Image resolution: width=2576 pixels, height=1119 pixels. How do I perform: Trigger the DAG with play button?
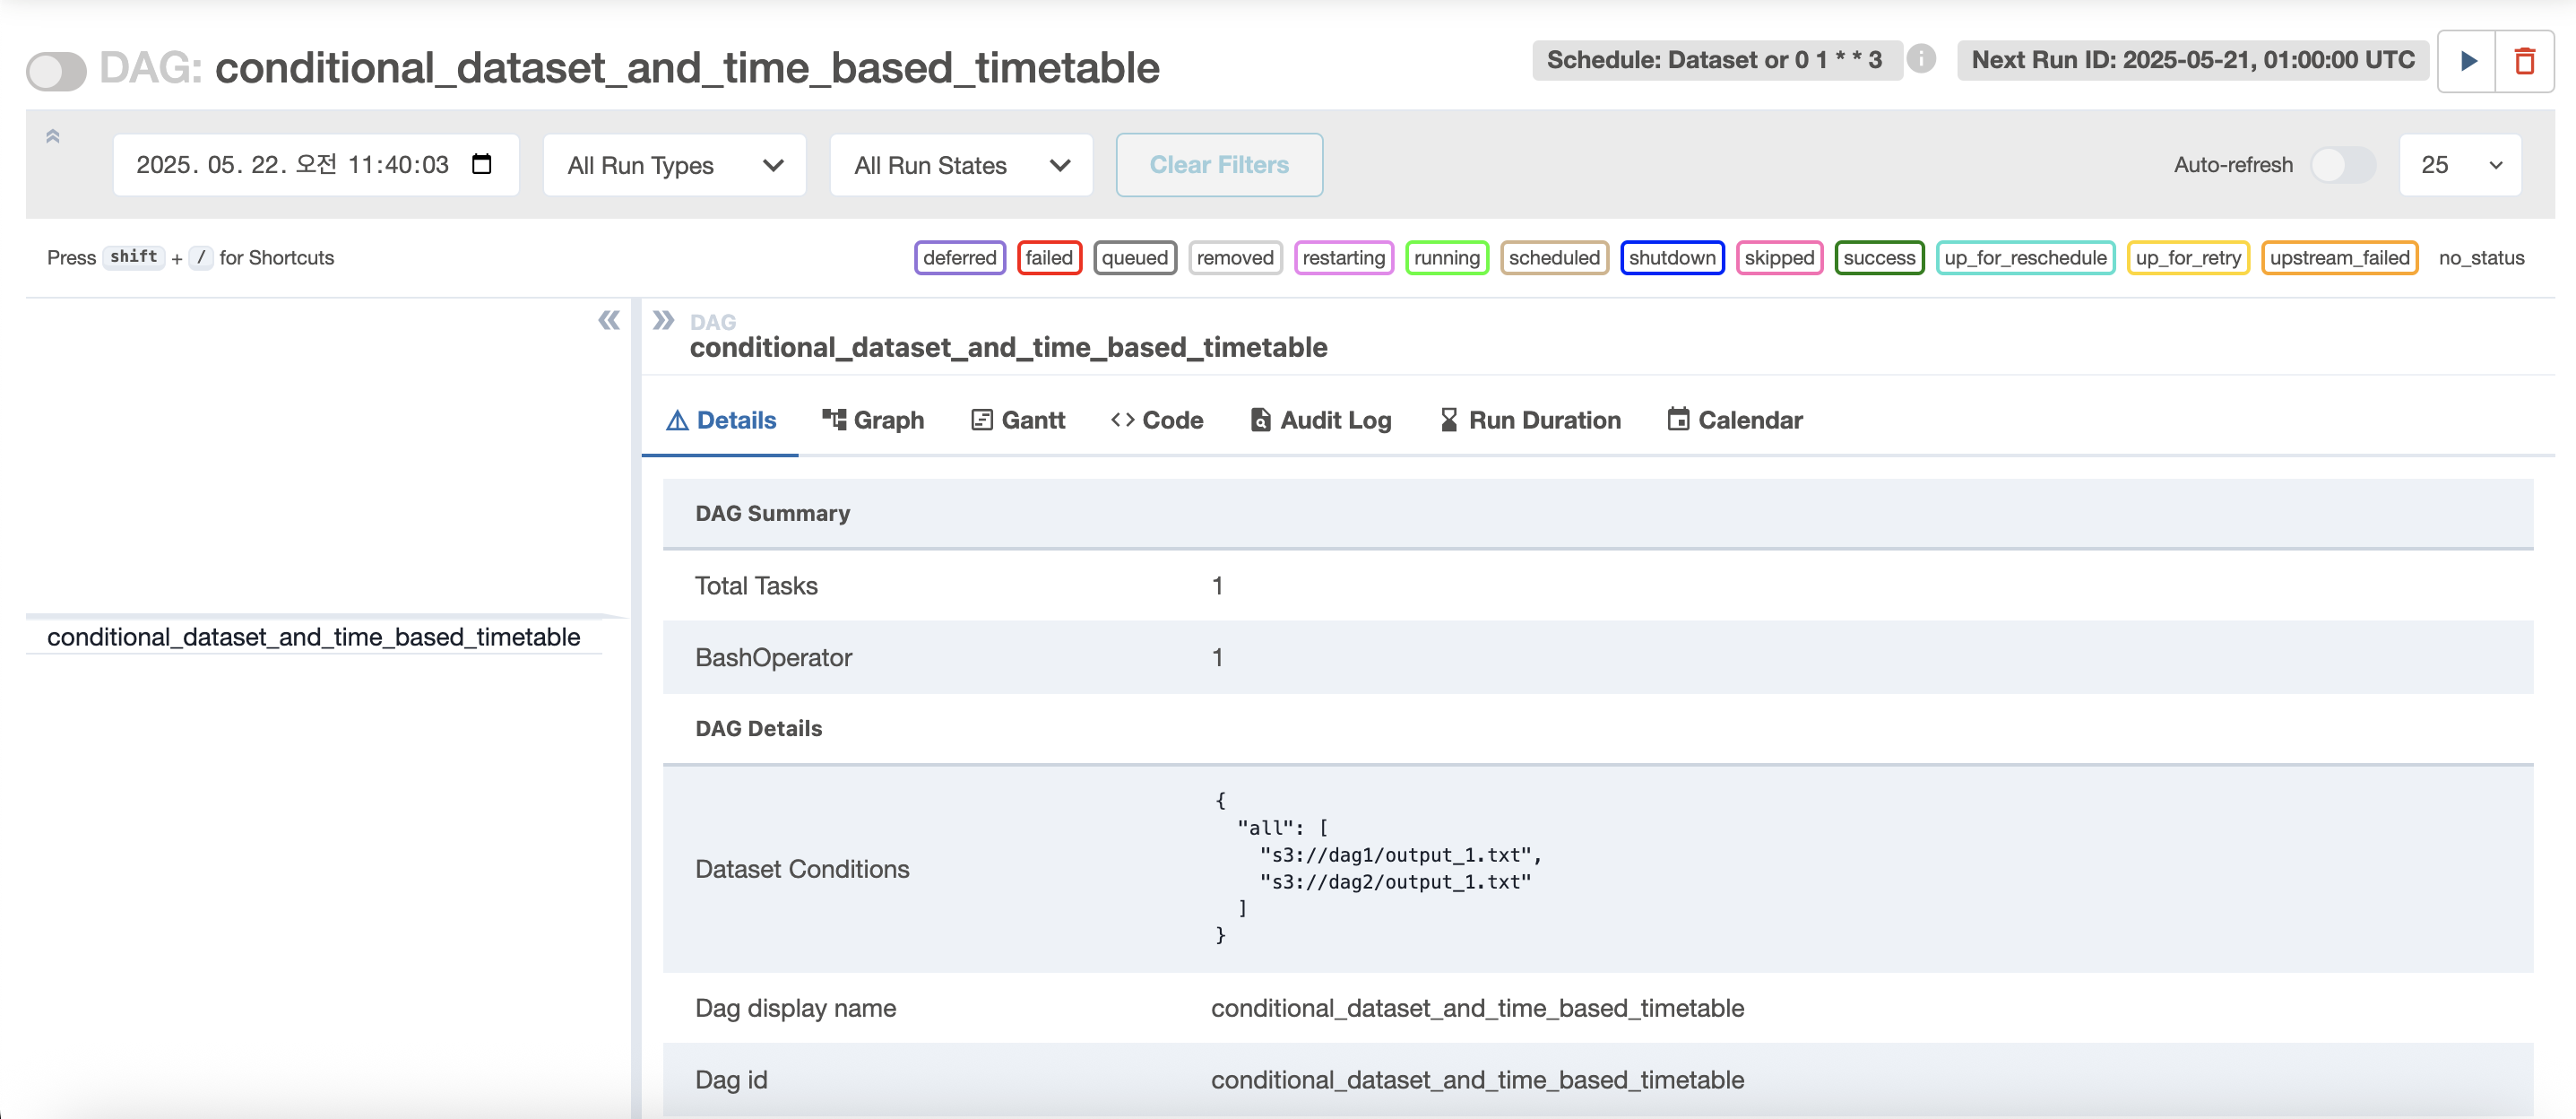pos(2467,61)
